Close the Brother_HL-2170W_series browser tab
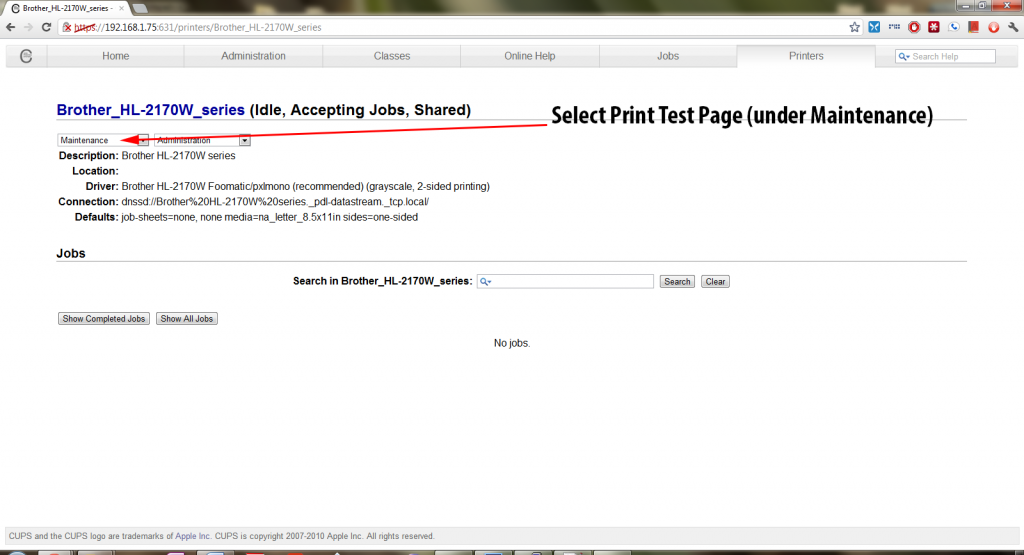Screen dimensions: 1024x555 (121, 8)
